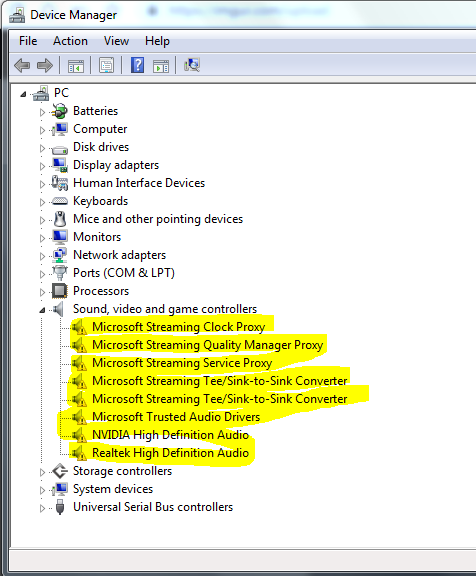
Task: Open the View menu
Action: 116,41
